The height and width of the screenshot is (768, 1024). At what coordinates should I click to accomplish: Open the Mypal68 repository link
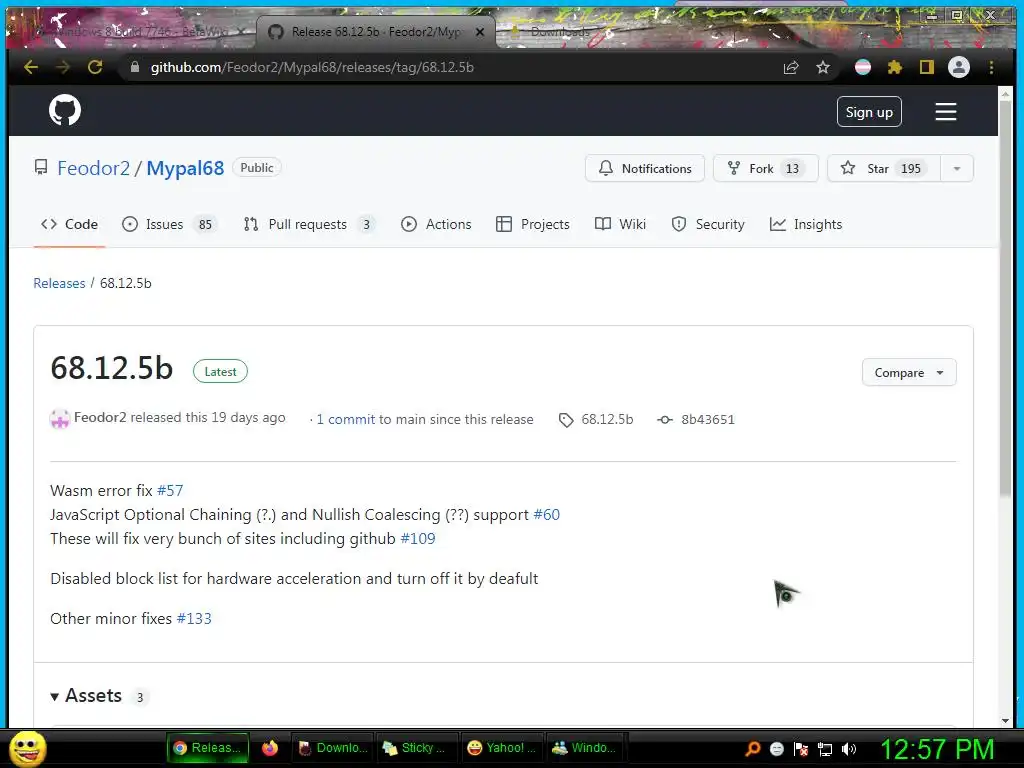pyautogui.click(x=185, y=168)
